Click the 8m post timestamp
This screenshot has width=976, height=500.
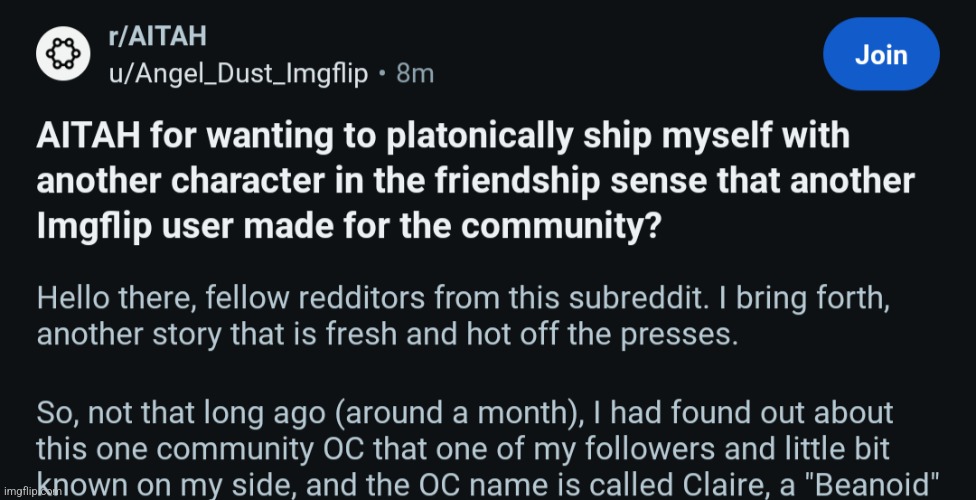[415, 73]
